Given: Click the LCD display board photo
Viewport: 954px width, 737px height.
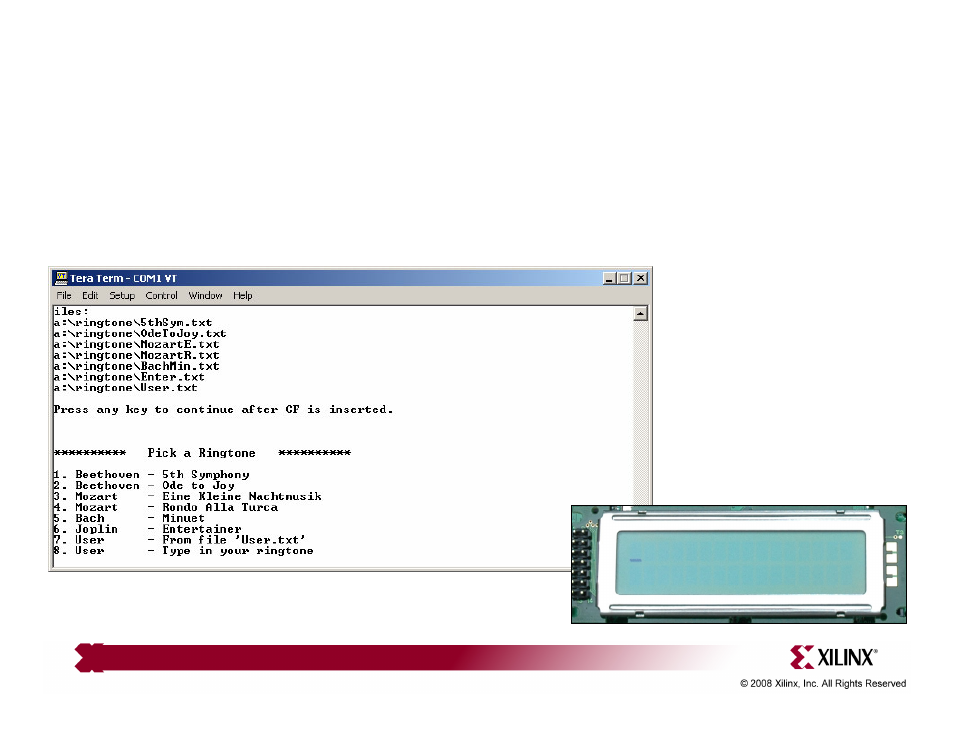Looking at the screenshot, I should coord(739,564).
